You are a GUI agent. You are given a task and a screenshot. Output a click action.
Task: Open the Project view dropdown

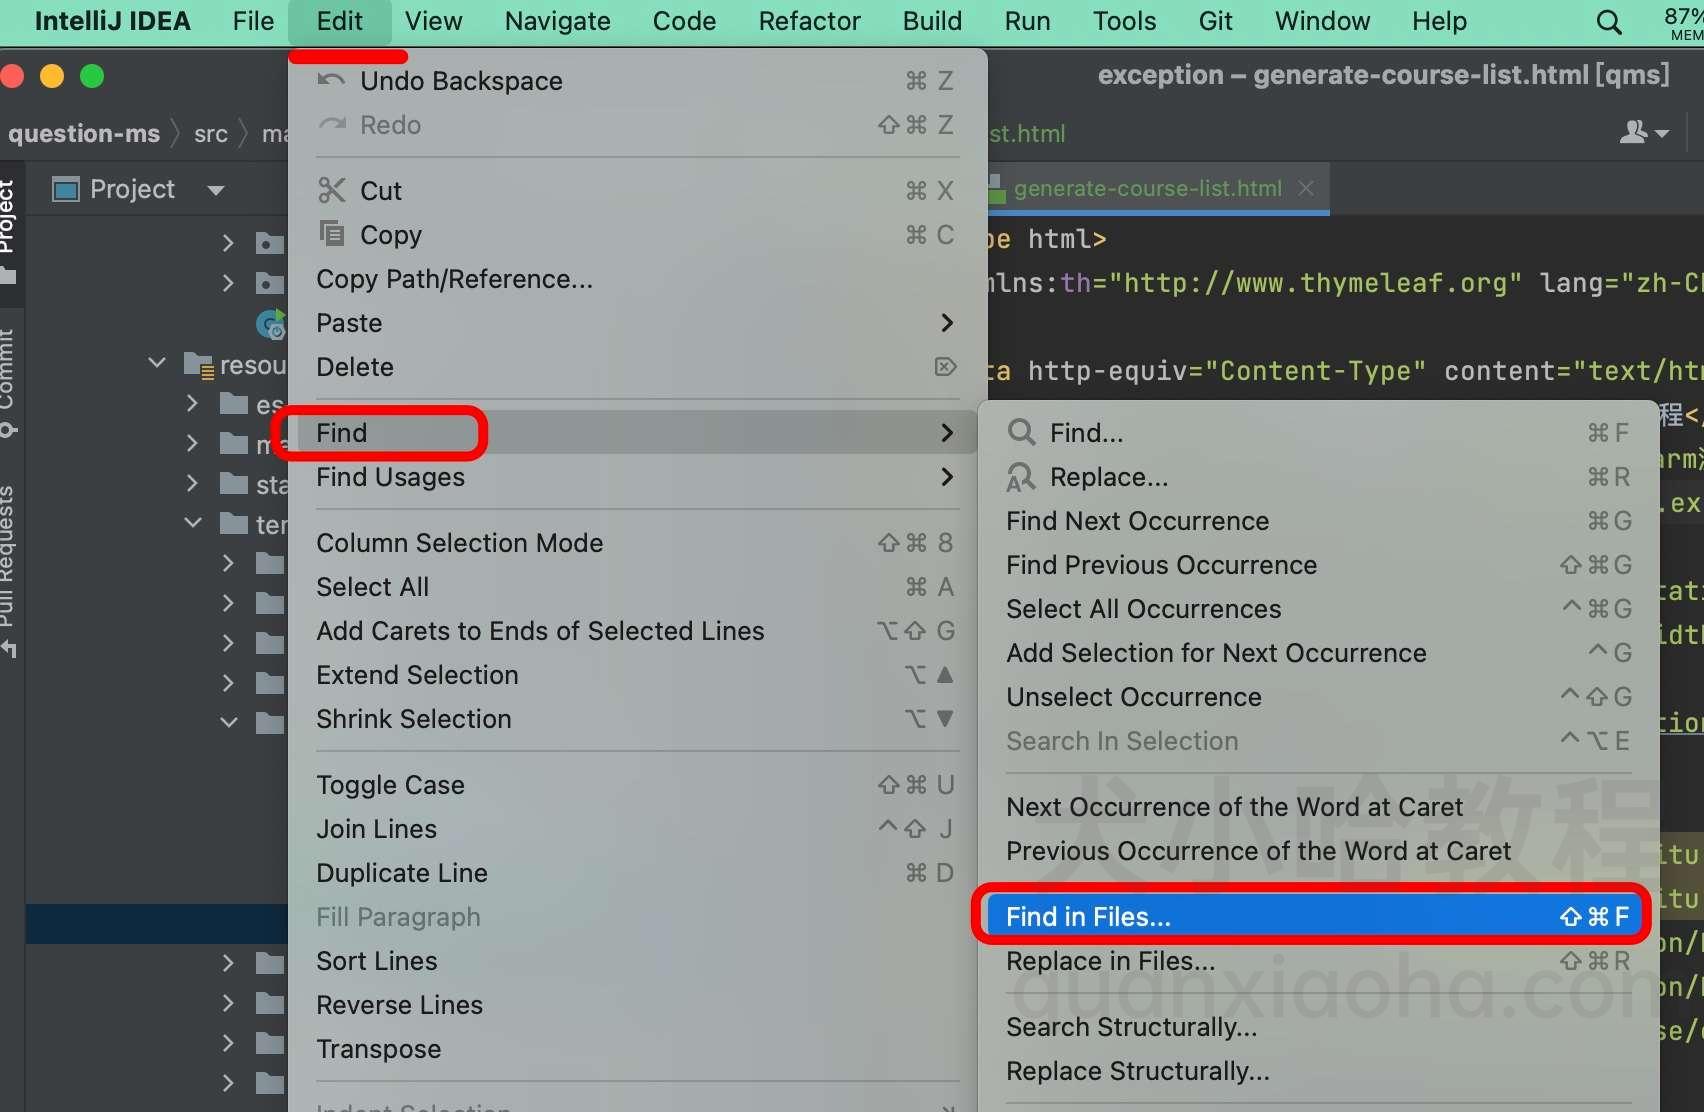tap(216, 190)
